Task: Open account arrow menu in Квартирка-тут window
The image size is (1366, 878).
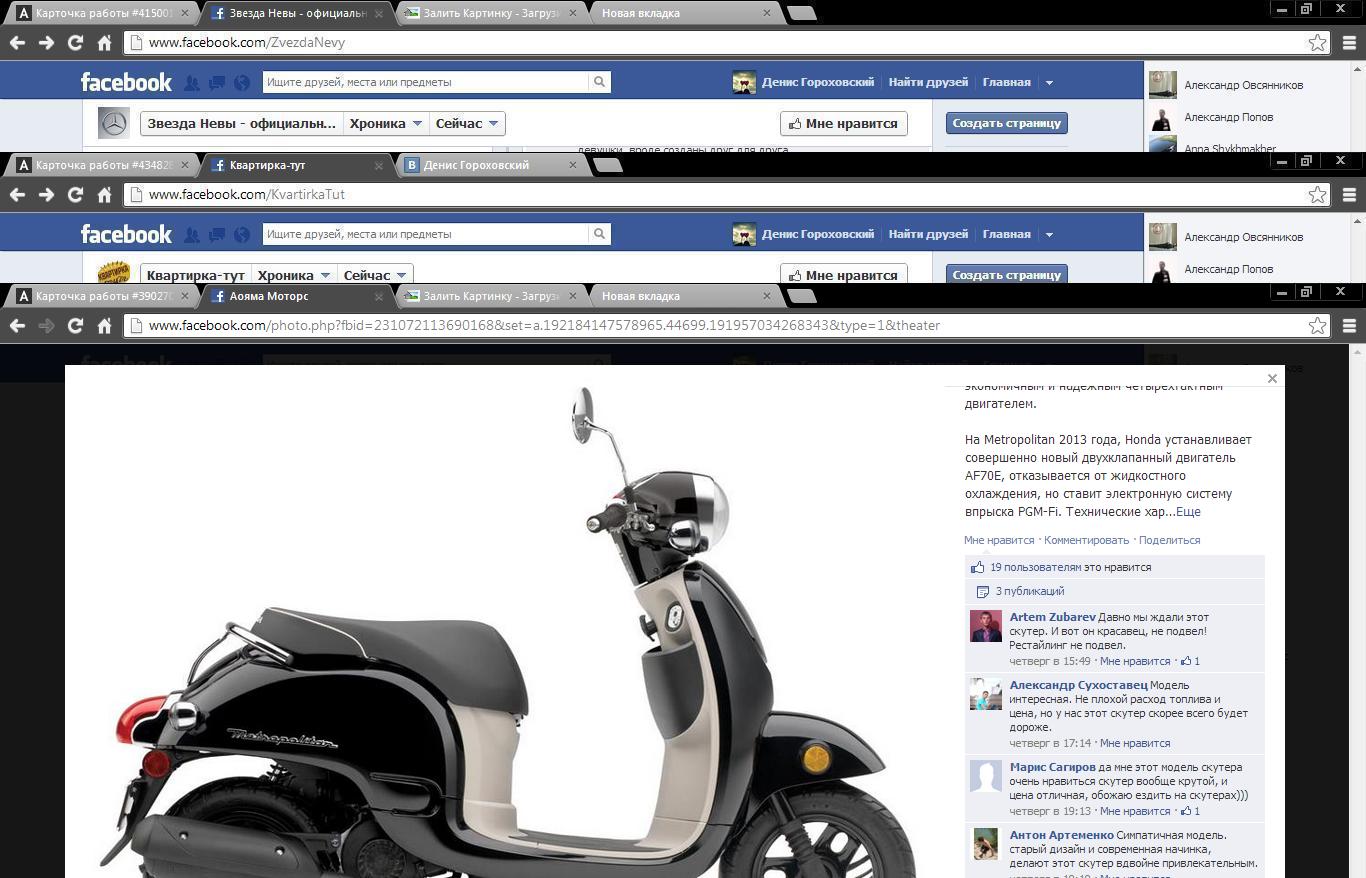Action: pyautogui.click(x=1049, y=234)
